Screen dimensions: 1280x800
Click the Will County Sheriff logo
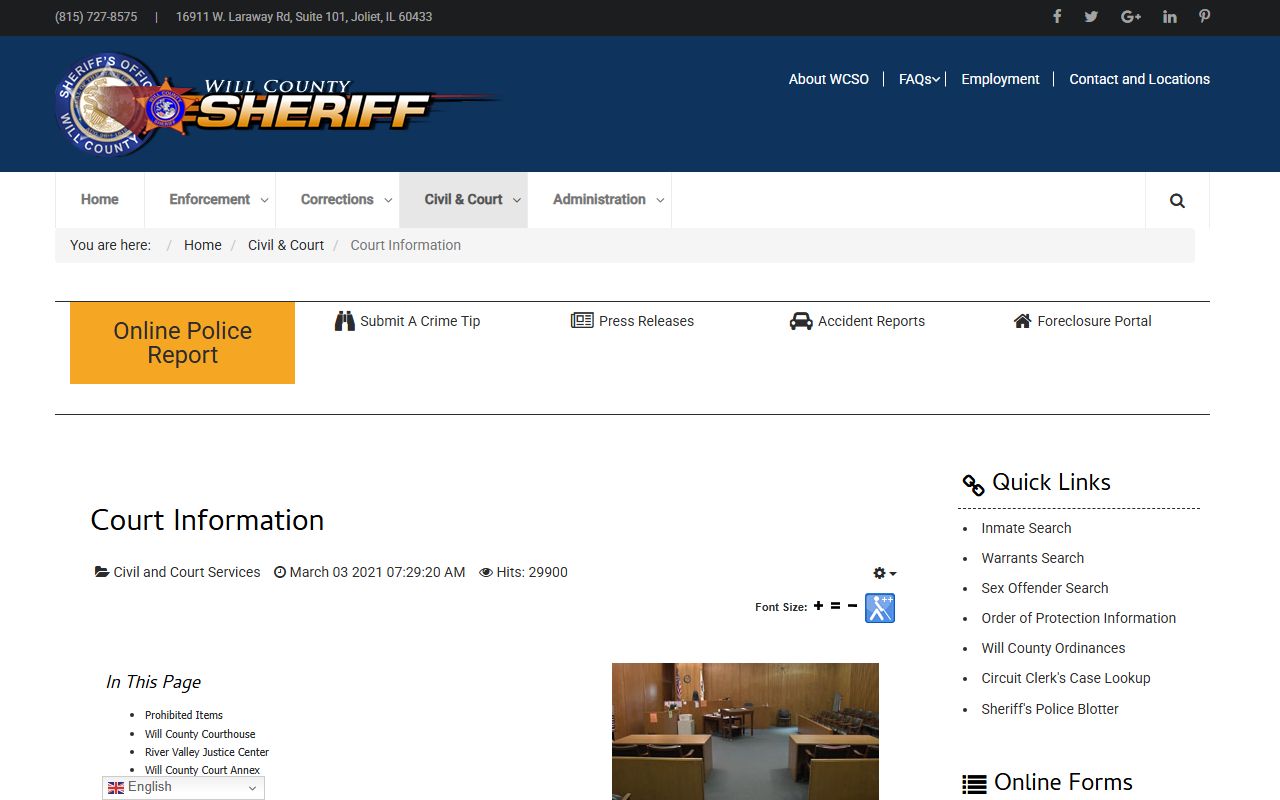pyautogui.click(x=278, y=105)
